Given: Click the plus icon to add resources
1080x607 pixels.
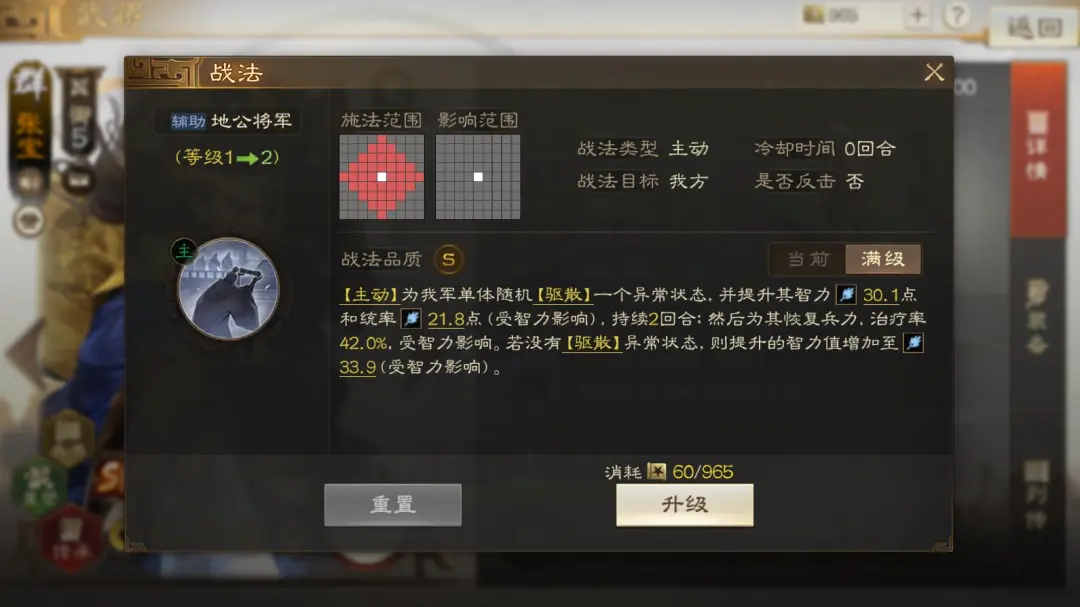Looking at the screenshot, I should pos(917,15).
